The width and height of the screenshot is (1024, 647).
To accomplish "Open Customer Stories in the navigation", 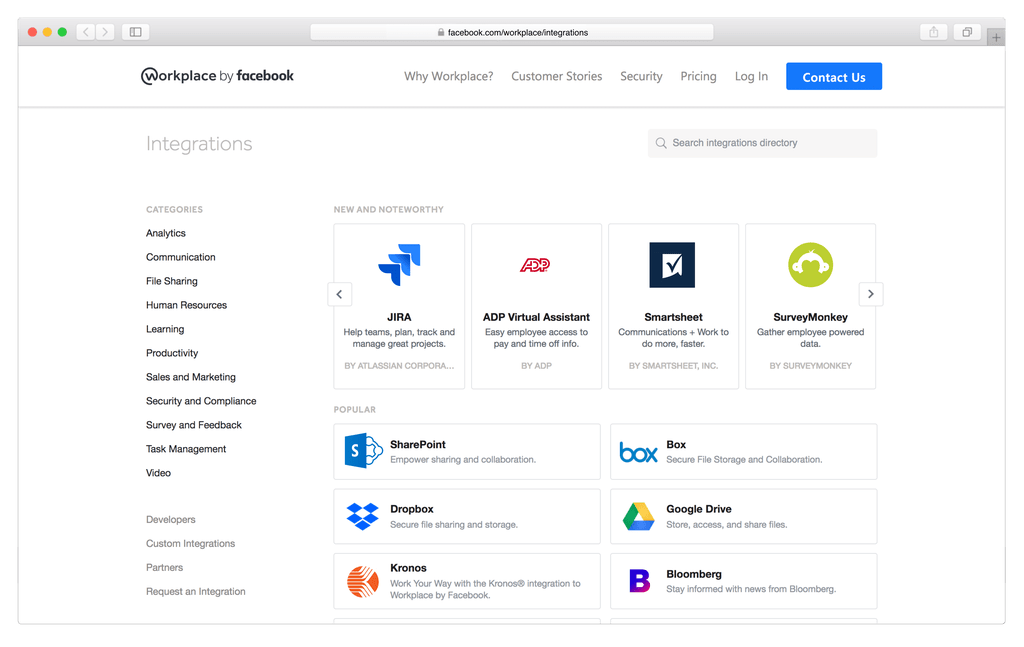I will tap(556, 76).
